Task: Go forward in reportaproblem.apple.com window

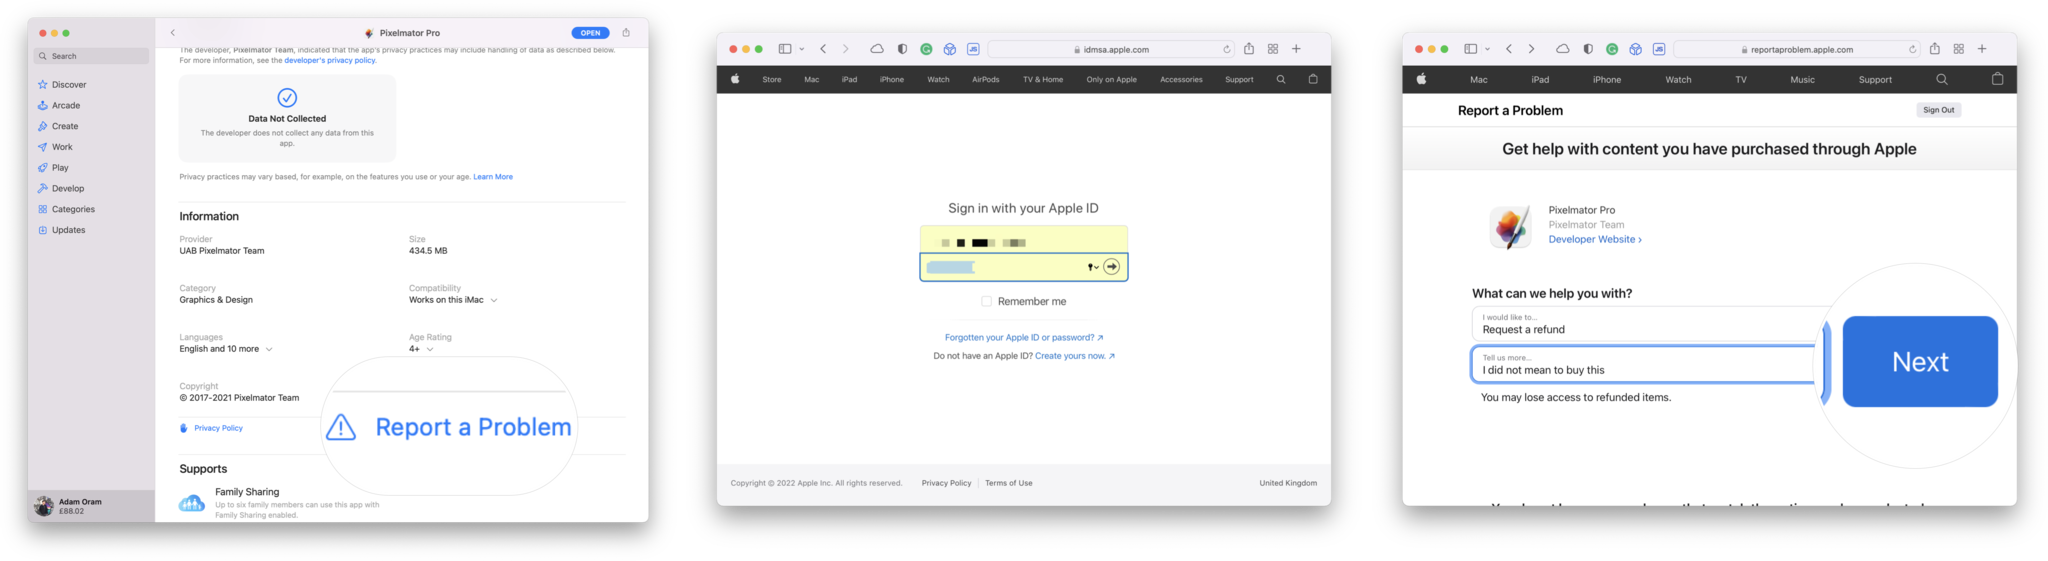Action: tap(1531, 49)
